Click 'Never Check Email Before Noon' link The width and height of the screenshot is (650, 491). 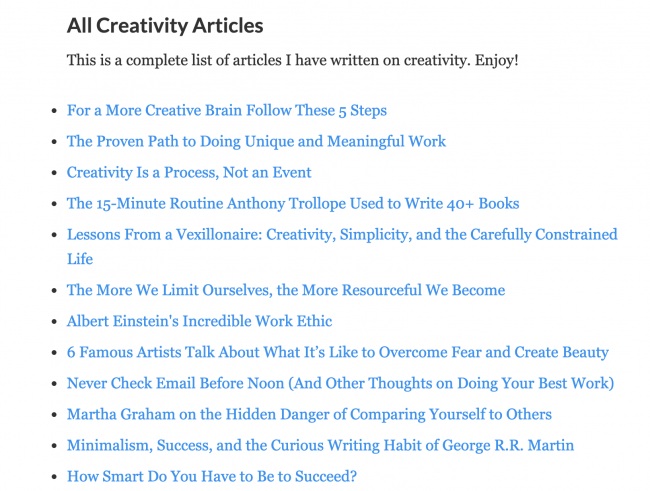click(340, 383)
